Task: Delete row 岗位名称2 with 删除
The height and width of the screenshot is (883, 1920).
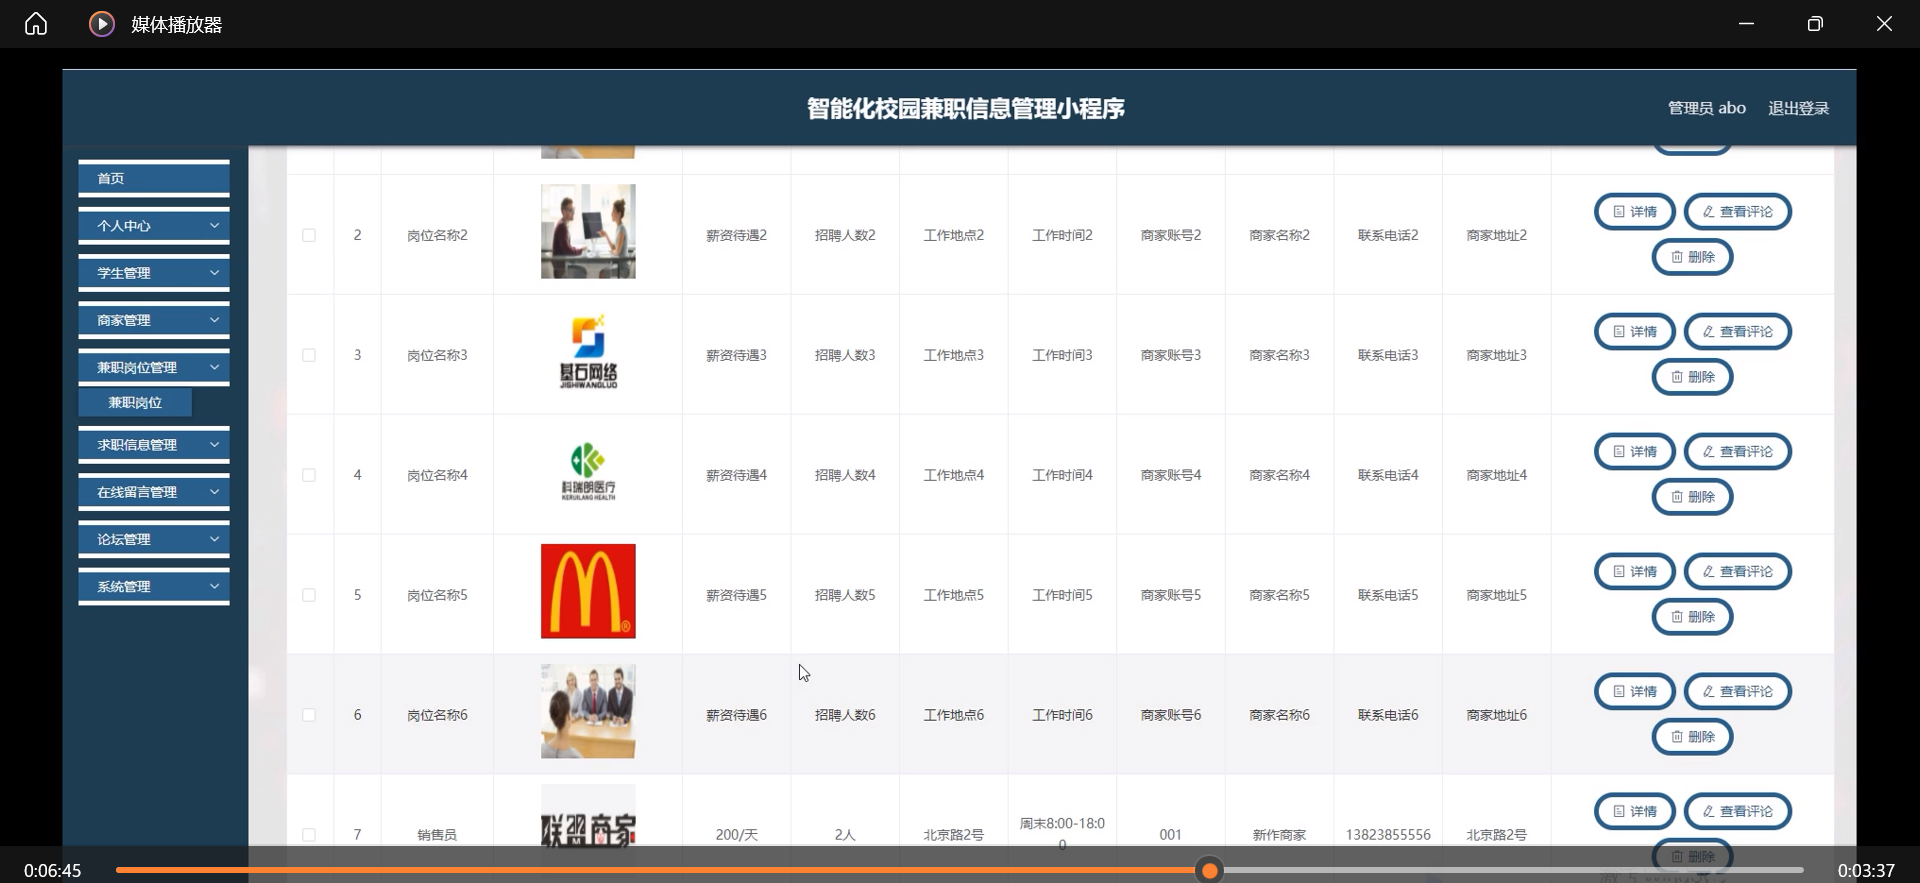Action: [1692, 257]
